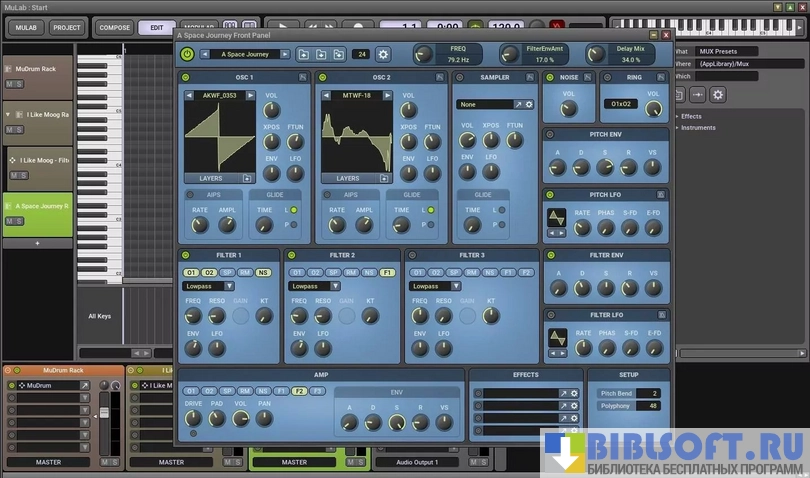Toggle the synth power button

(x=188, y=54)
